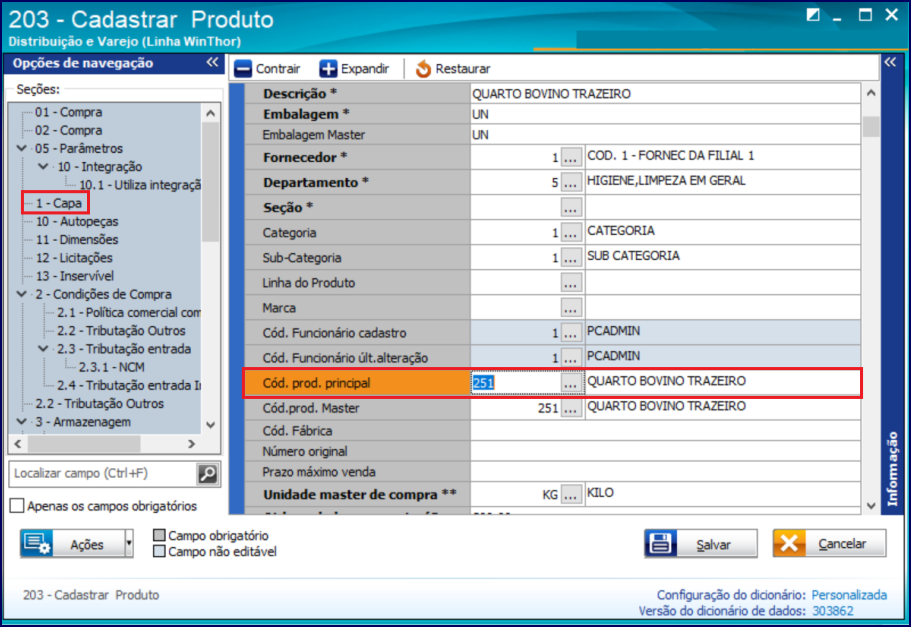Select 10 - Autopeças section
This screenshot has width=911, height=627.
[77, 221]
